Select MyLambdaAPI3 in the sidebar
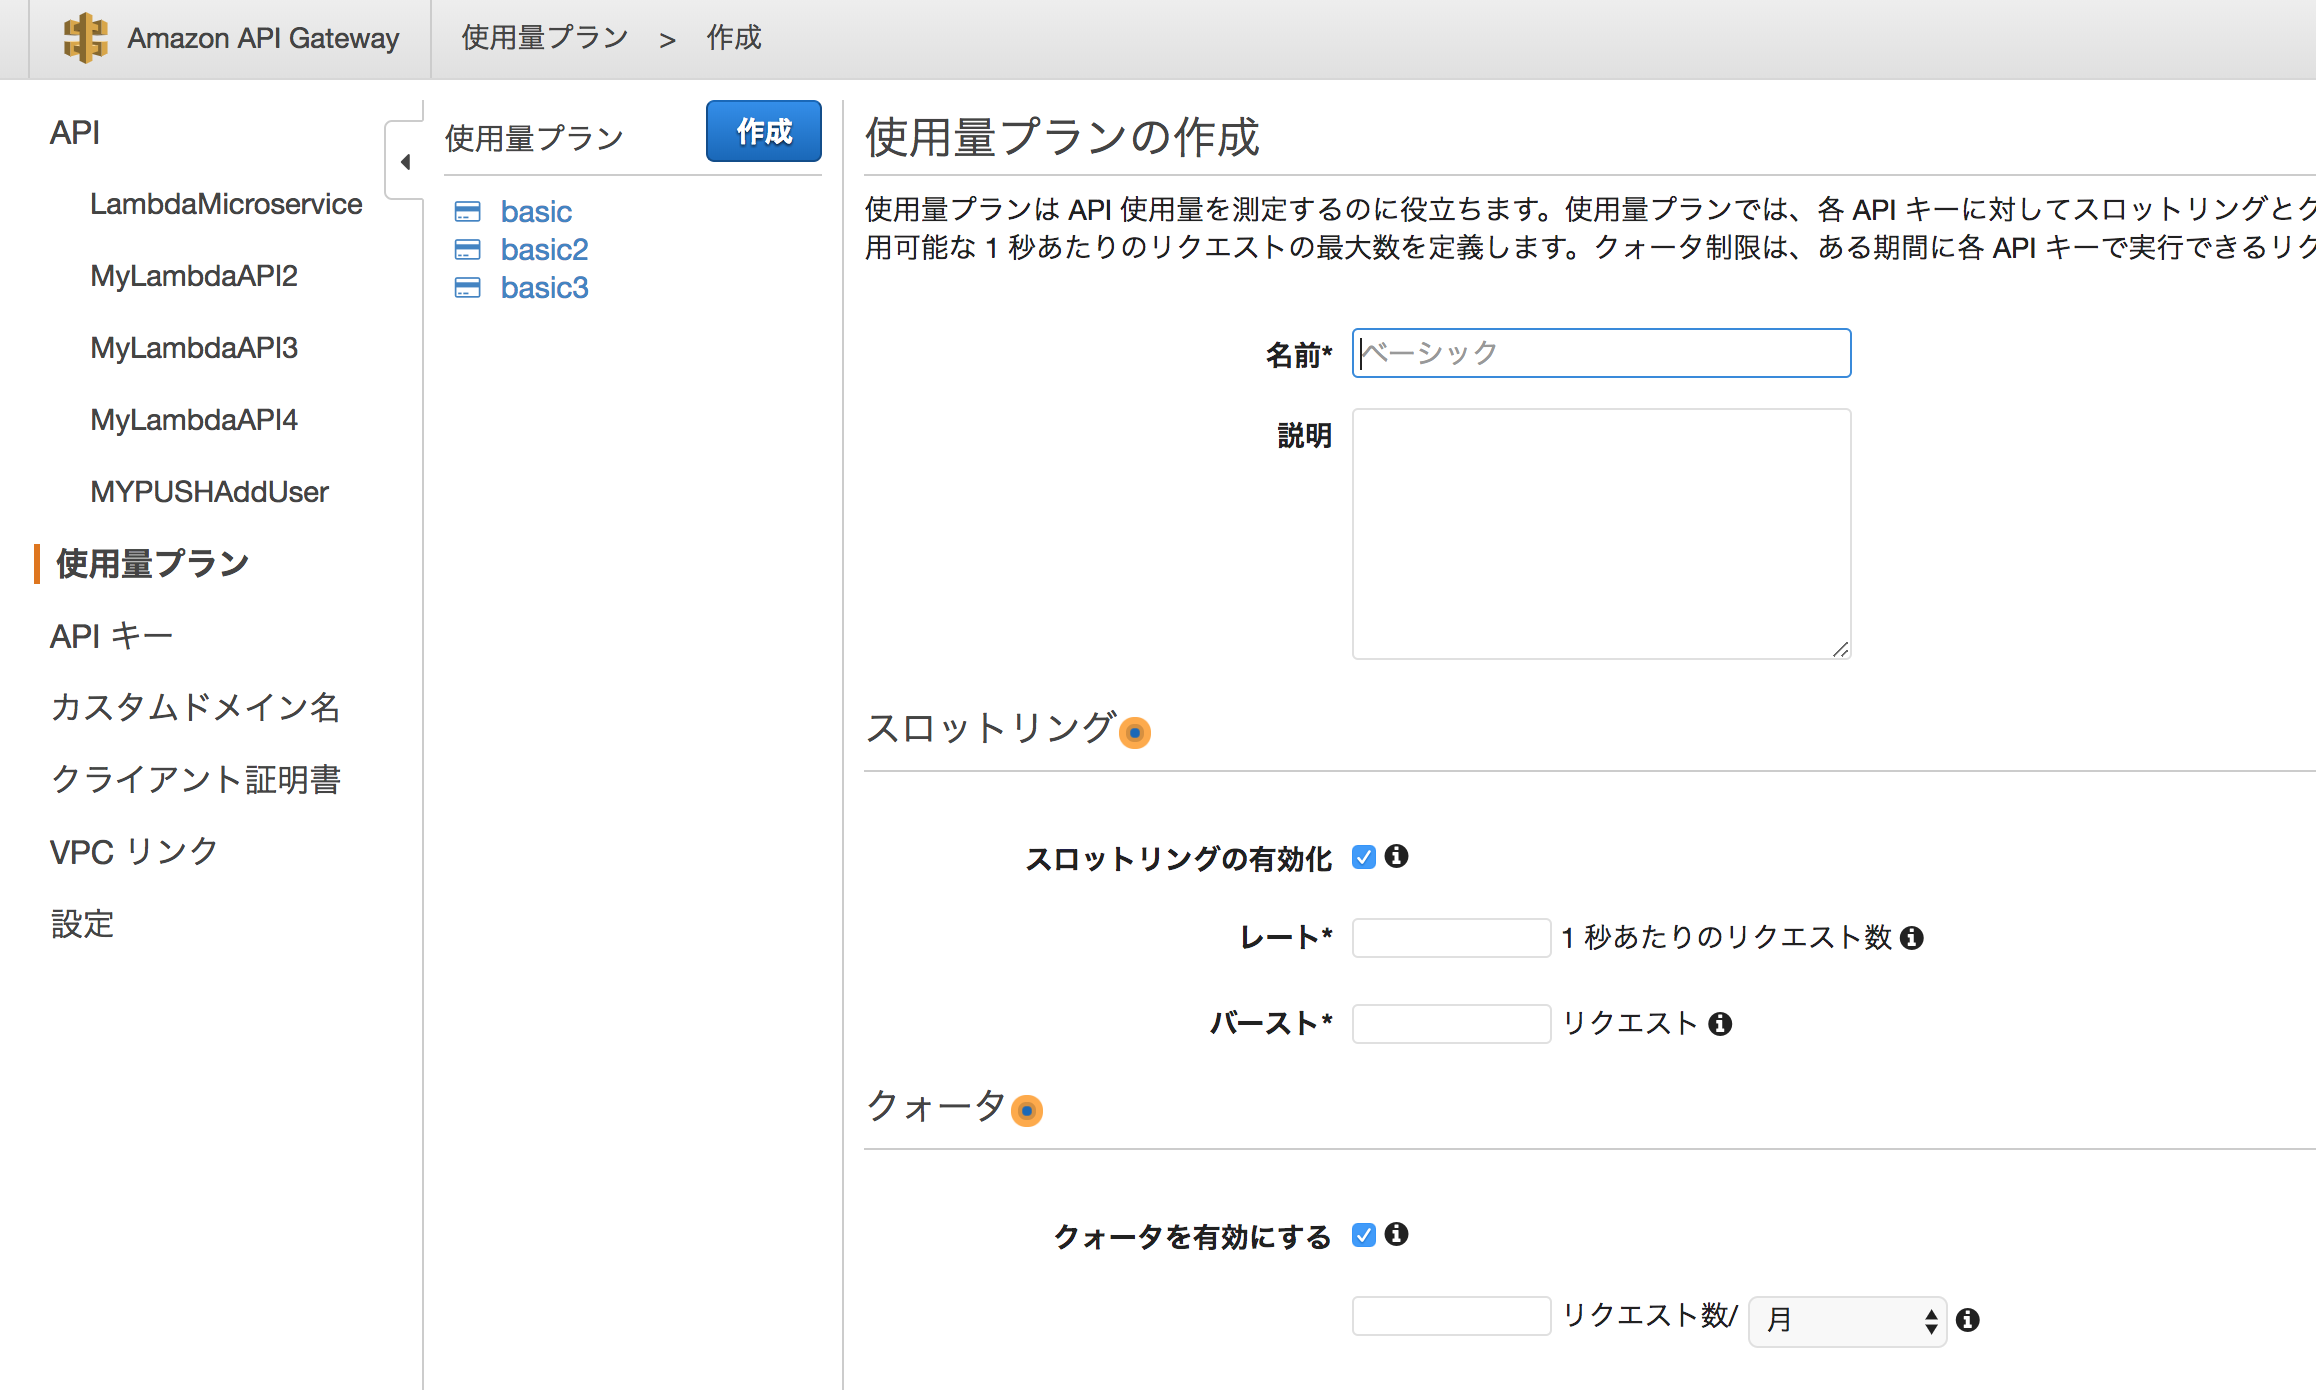Screen dimensions: 2316x1390 coord(194,348)
